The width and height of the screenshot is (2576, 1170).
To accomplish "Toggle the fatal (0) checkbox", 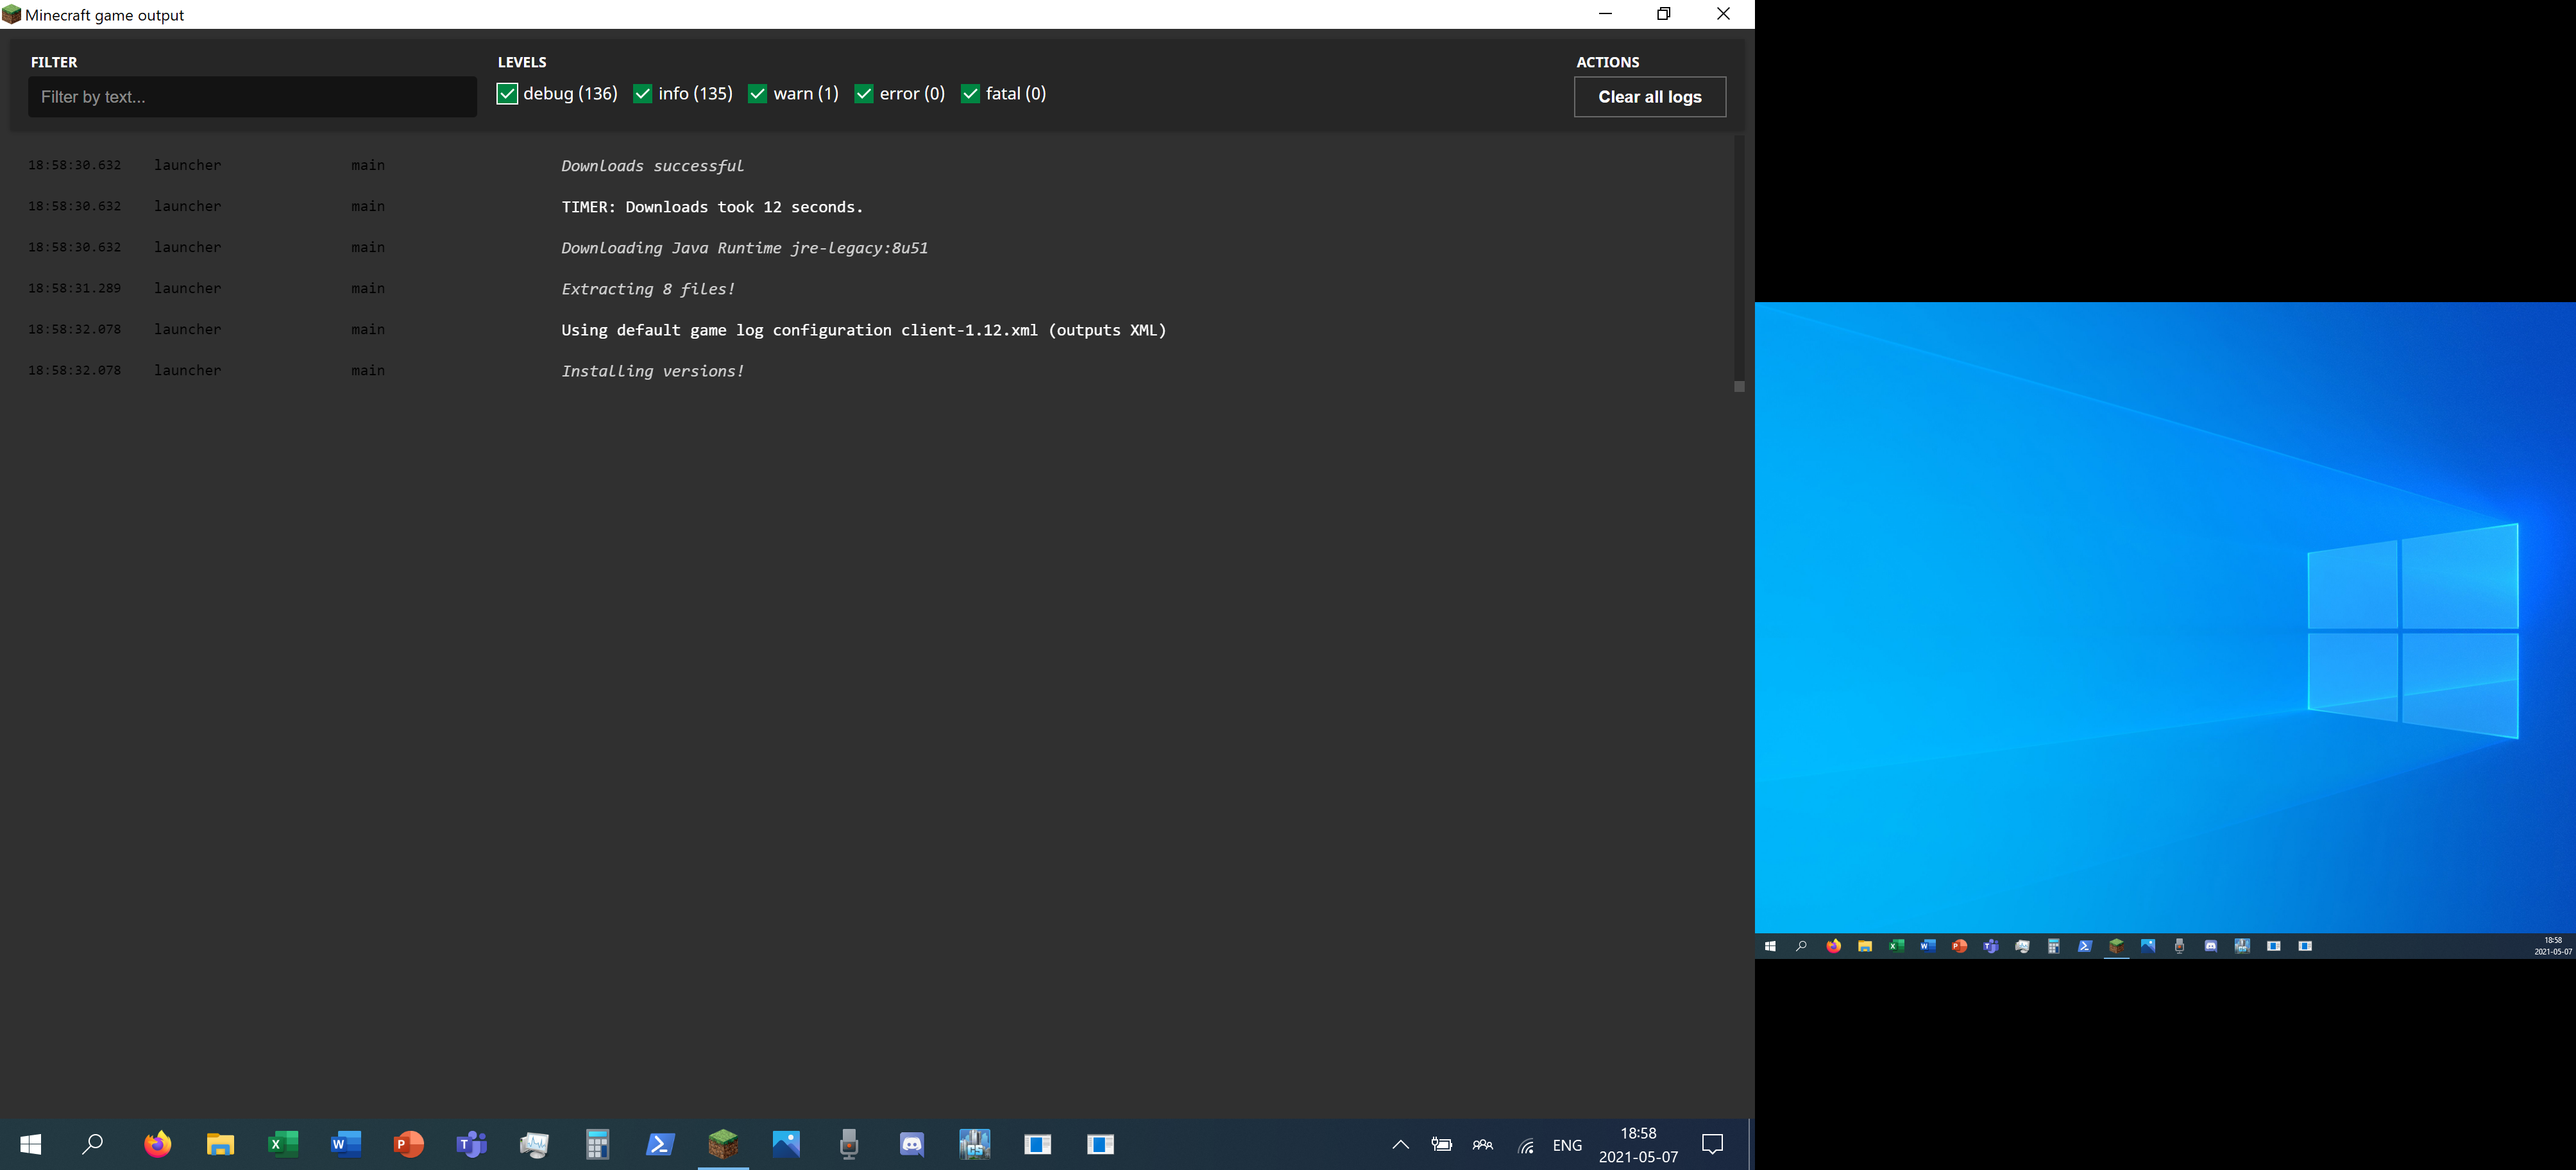I will point(970,94).
